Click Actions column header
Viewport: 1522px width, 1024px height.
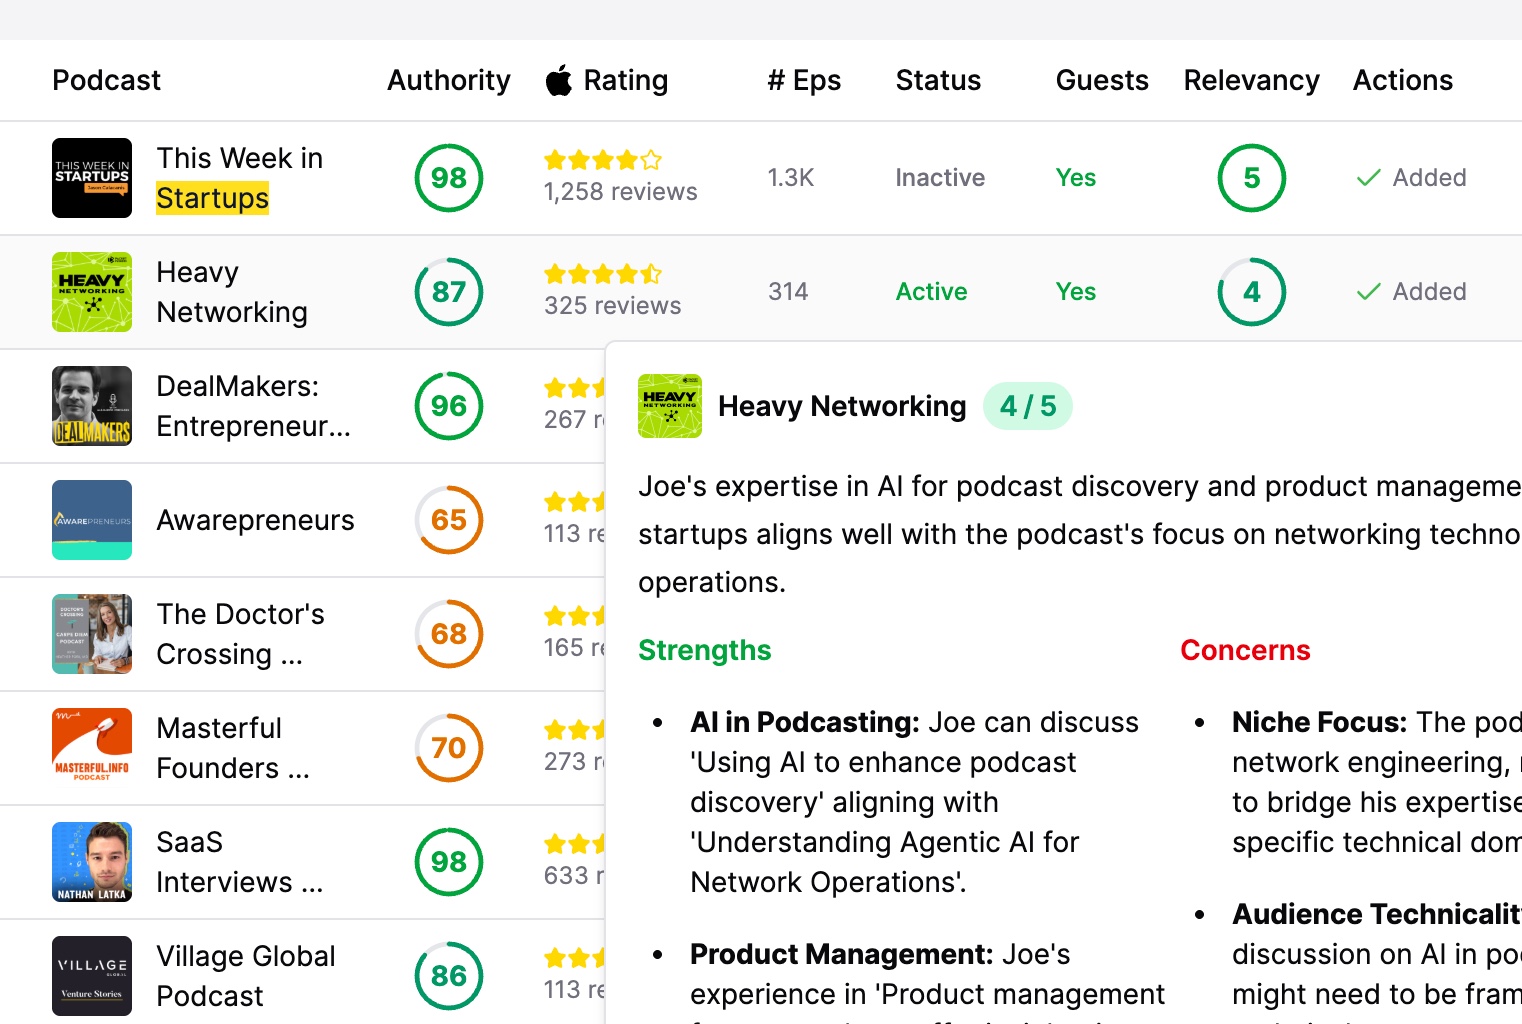(1403, 80)
